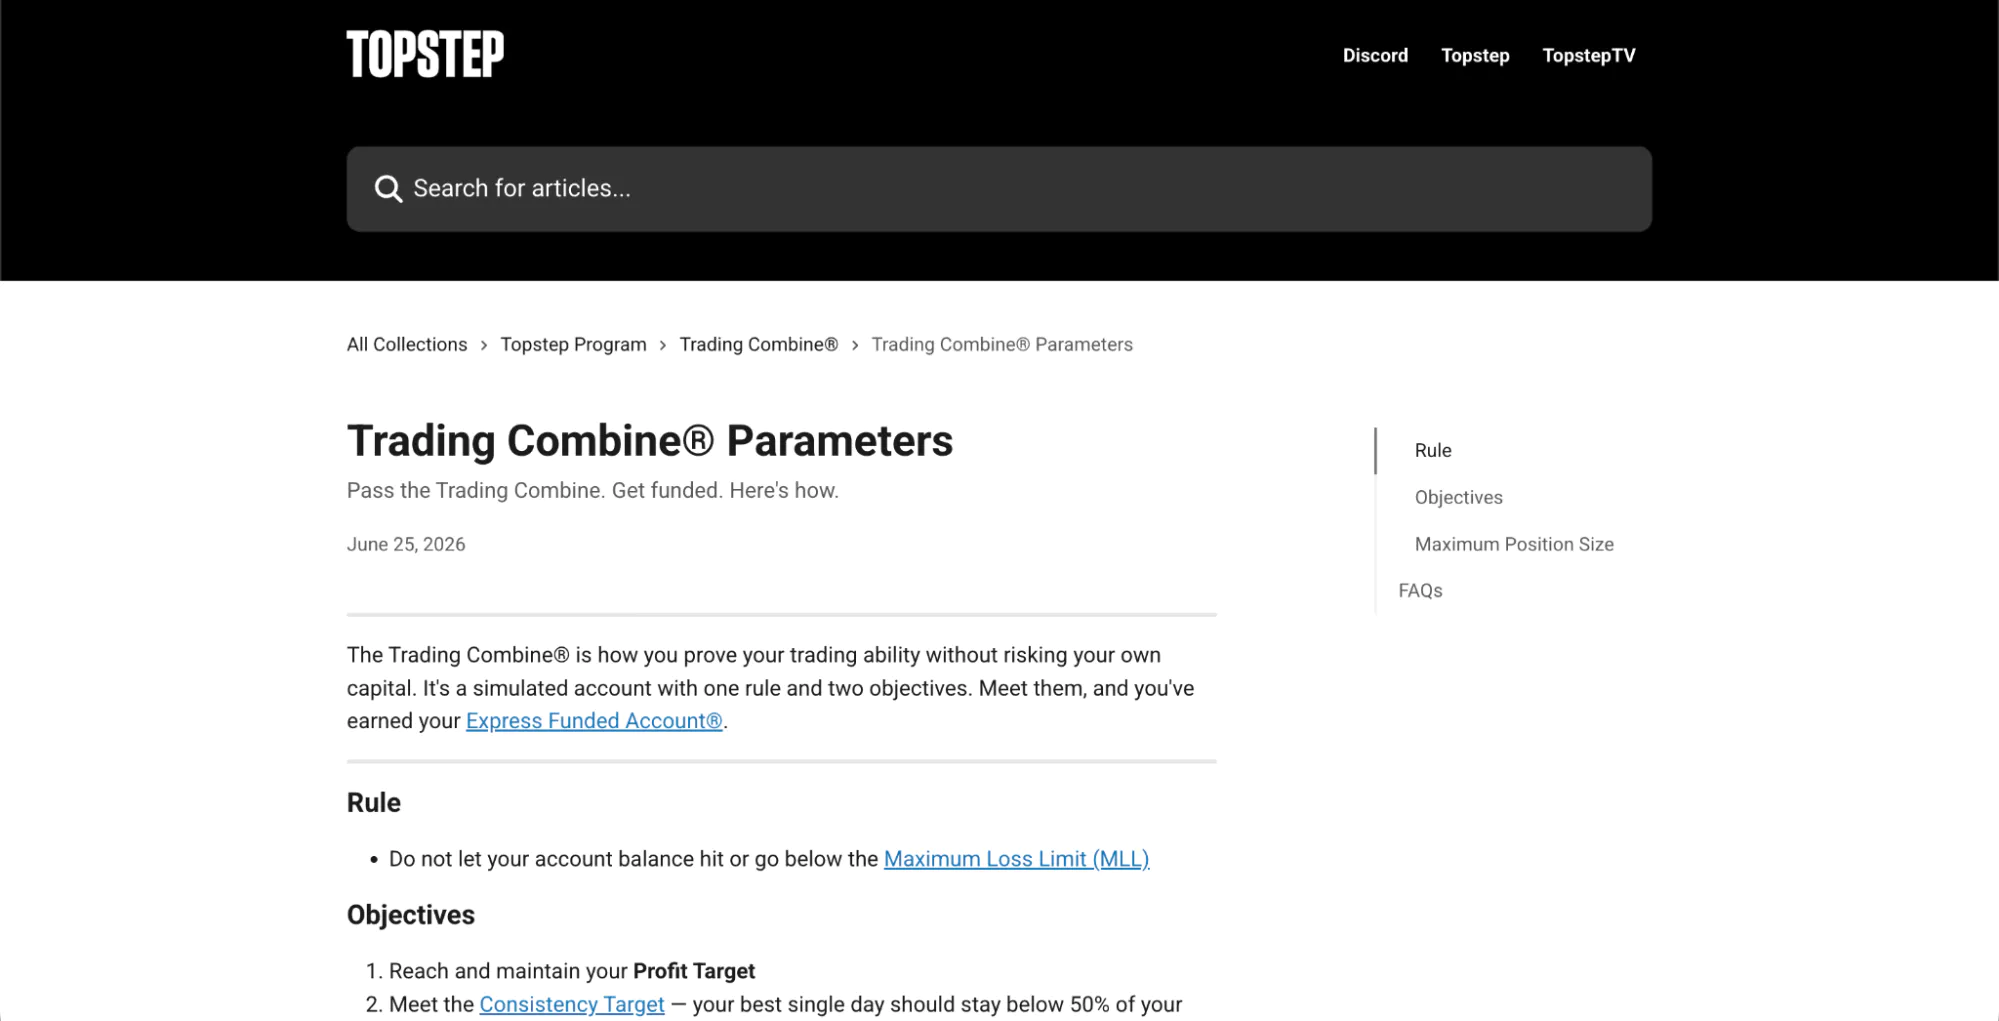Image resolution: width=1999 pixels, height=1021 pixels.
Task: Click the subtitle 'Pass the Trading Combine'
Action: (x=593, y=491)
